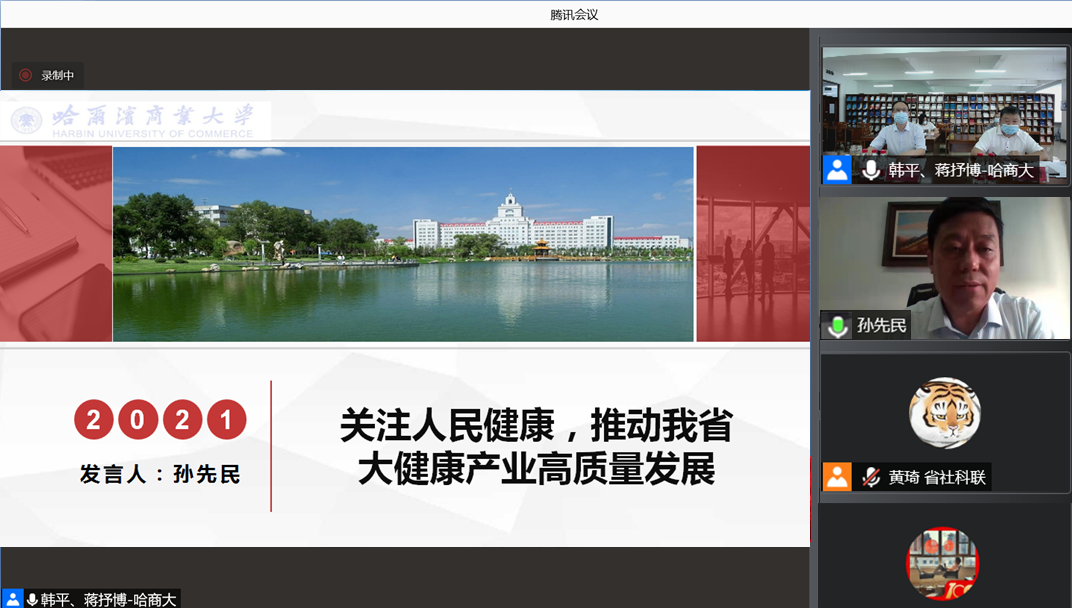The width and height of the screenshot is (1072, 608).
Task: Click the green microphone icon beside 孙先民
Action: (837, 326)
